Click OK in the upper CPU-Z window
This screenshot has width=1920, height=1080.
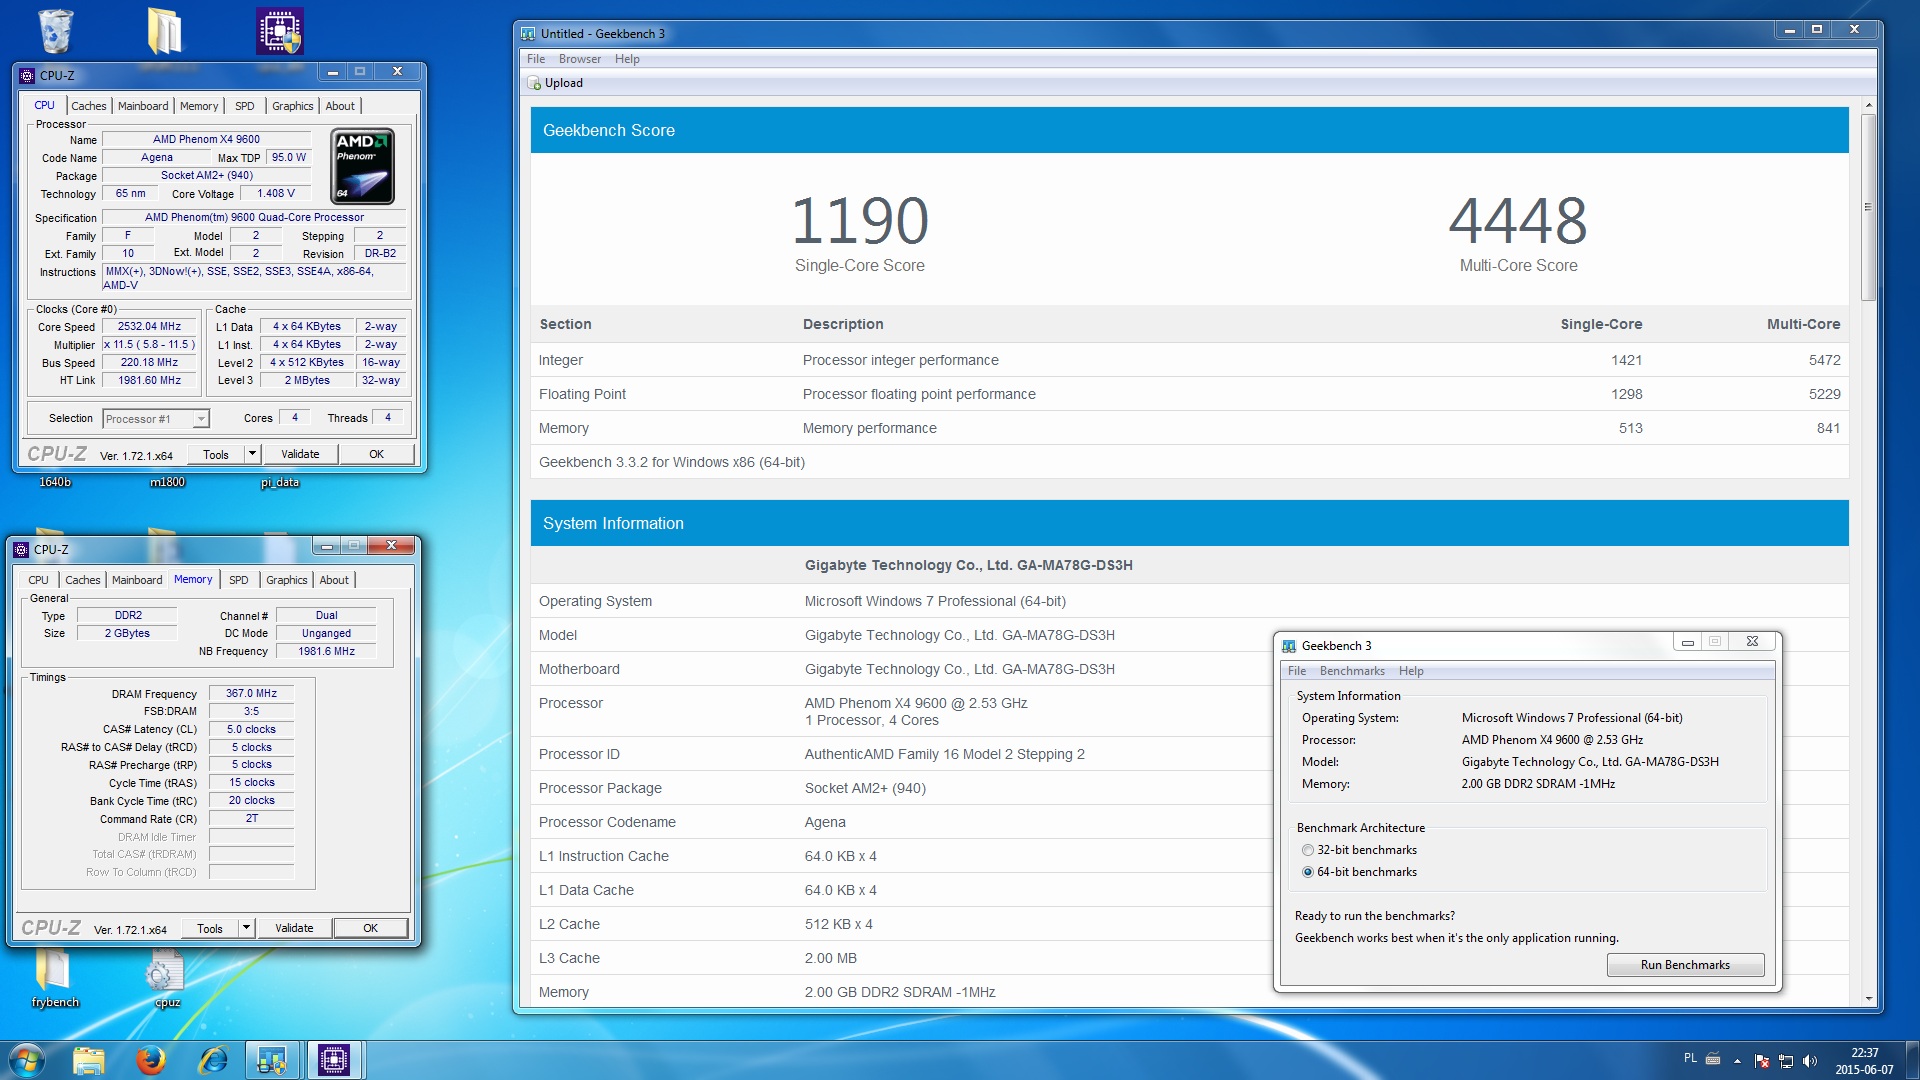tap(376, 454)
